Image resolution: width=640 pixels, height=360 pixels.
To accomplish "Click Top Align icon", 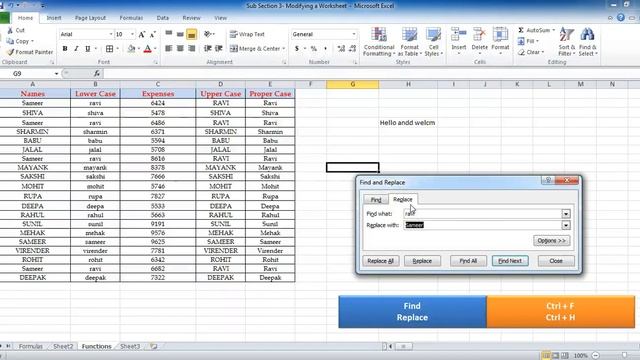I will [169, 34].
